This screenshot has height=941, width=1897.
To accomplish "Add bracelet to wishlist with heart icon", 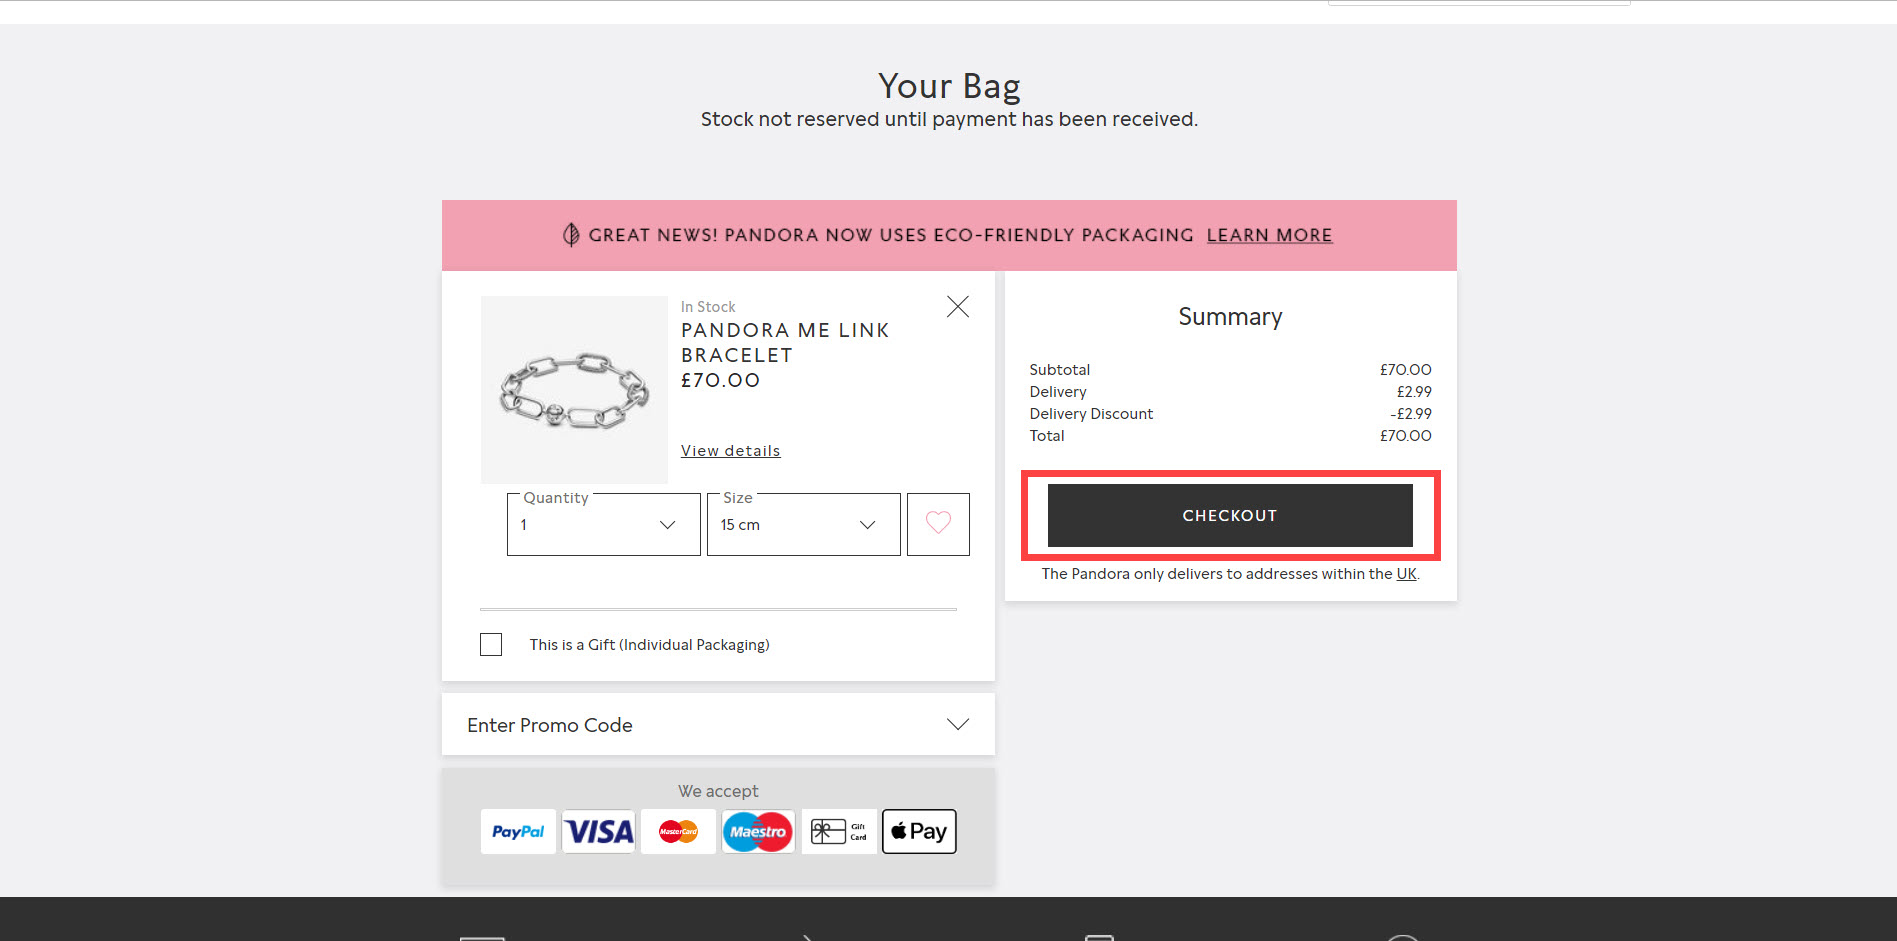I will click(x=938, y=523).
